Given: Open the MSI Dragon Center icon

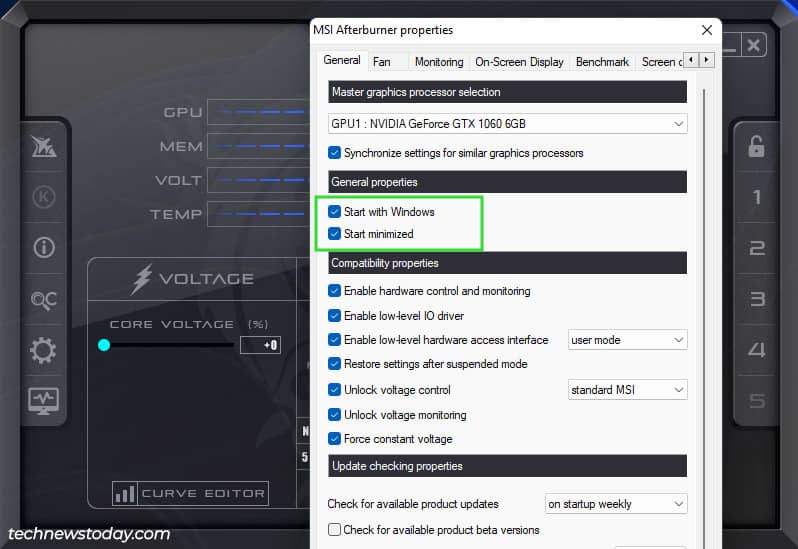Looking at the screenshot, I should click(x=44, y=147).
